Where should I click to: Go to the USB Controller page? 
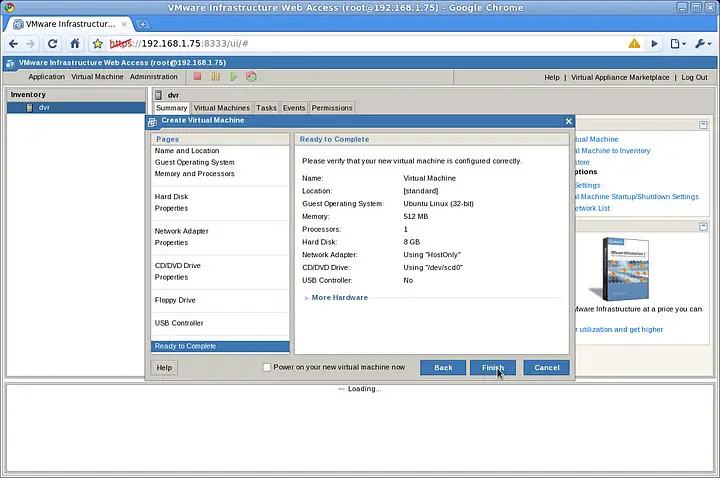(179, 323)
